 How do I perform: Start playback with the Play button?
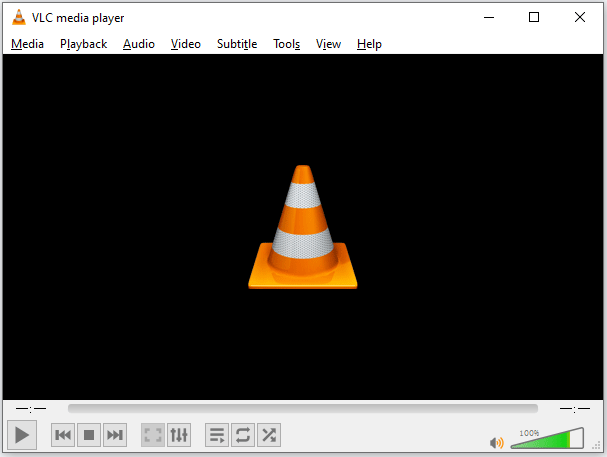(22, 435)
